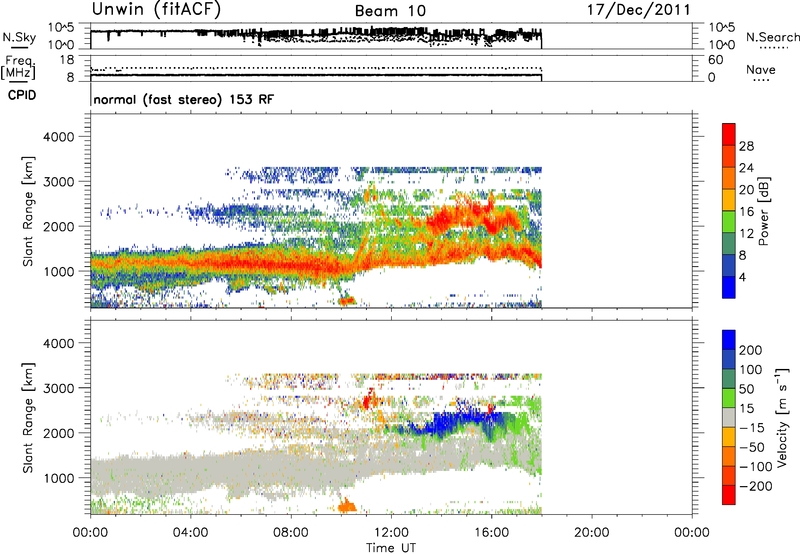
Task: Pick the yellow 16–20 dB Power color segment
Action: (729, 200)
